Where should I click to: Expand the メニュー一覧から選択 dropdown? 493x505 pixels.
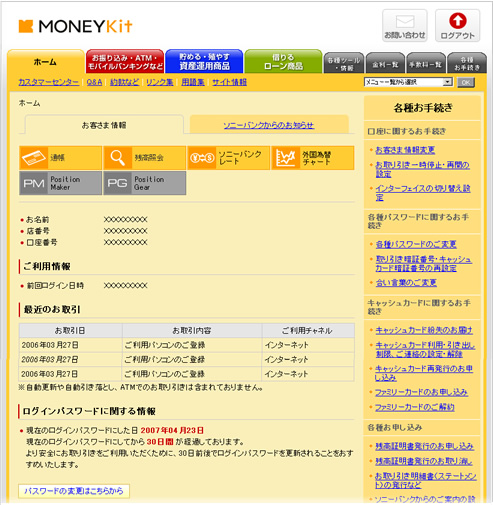408,82
